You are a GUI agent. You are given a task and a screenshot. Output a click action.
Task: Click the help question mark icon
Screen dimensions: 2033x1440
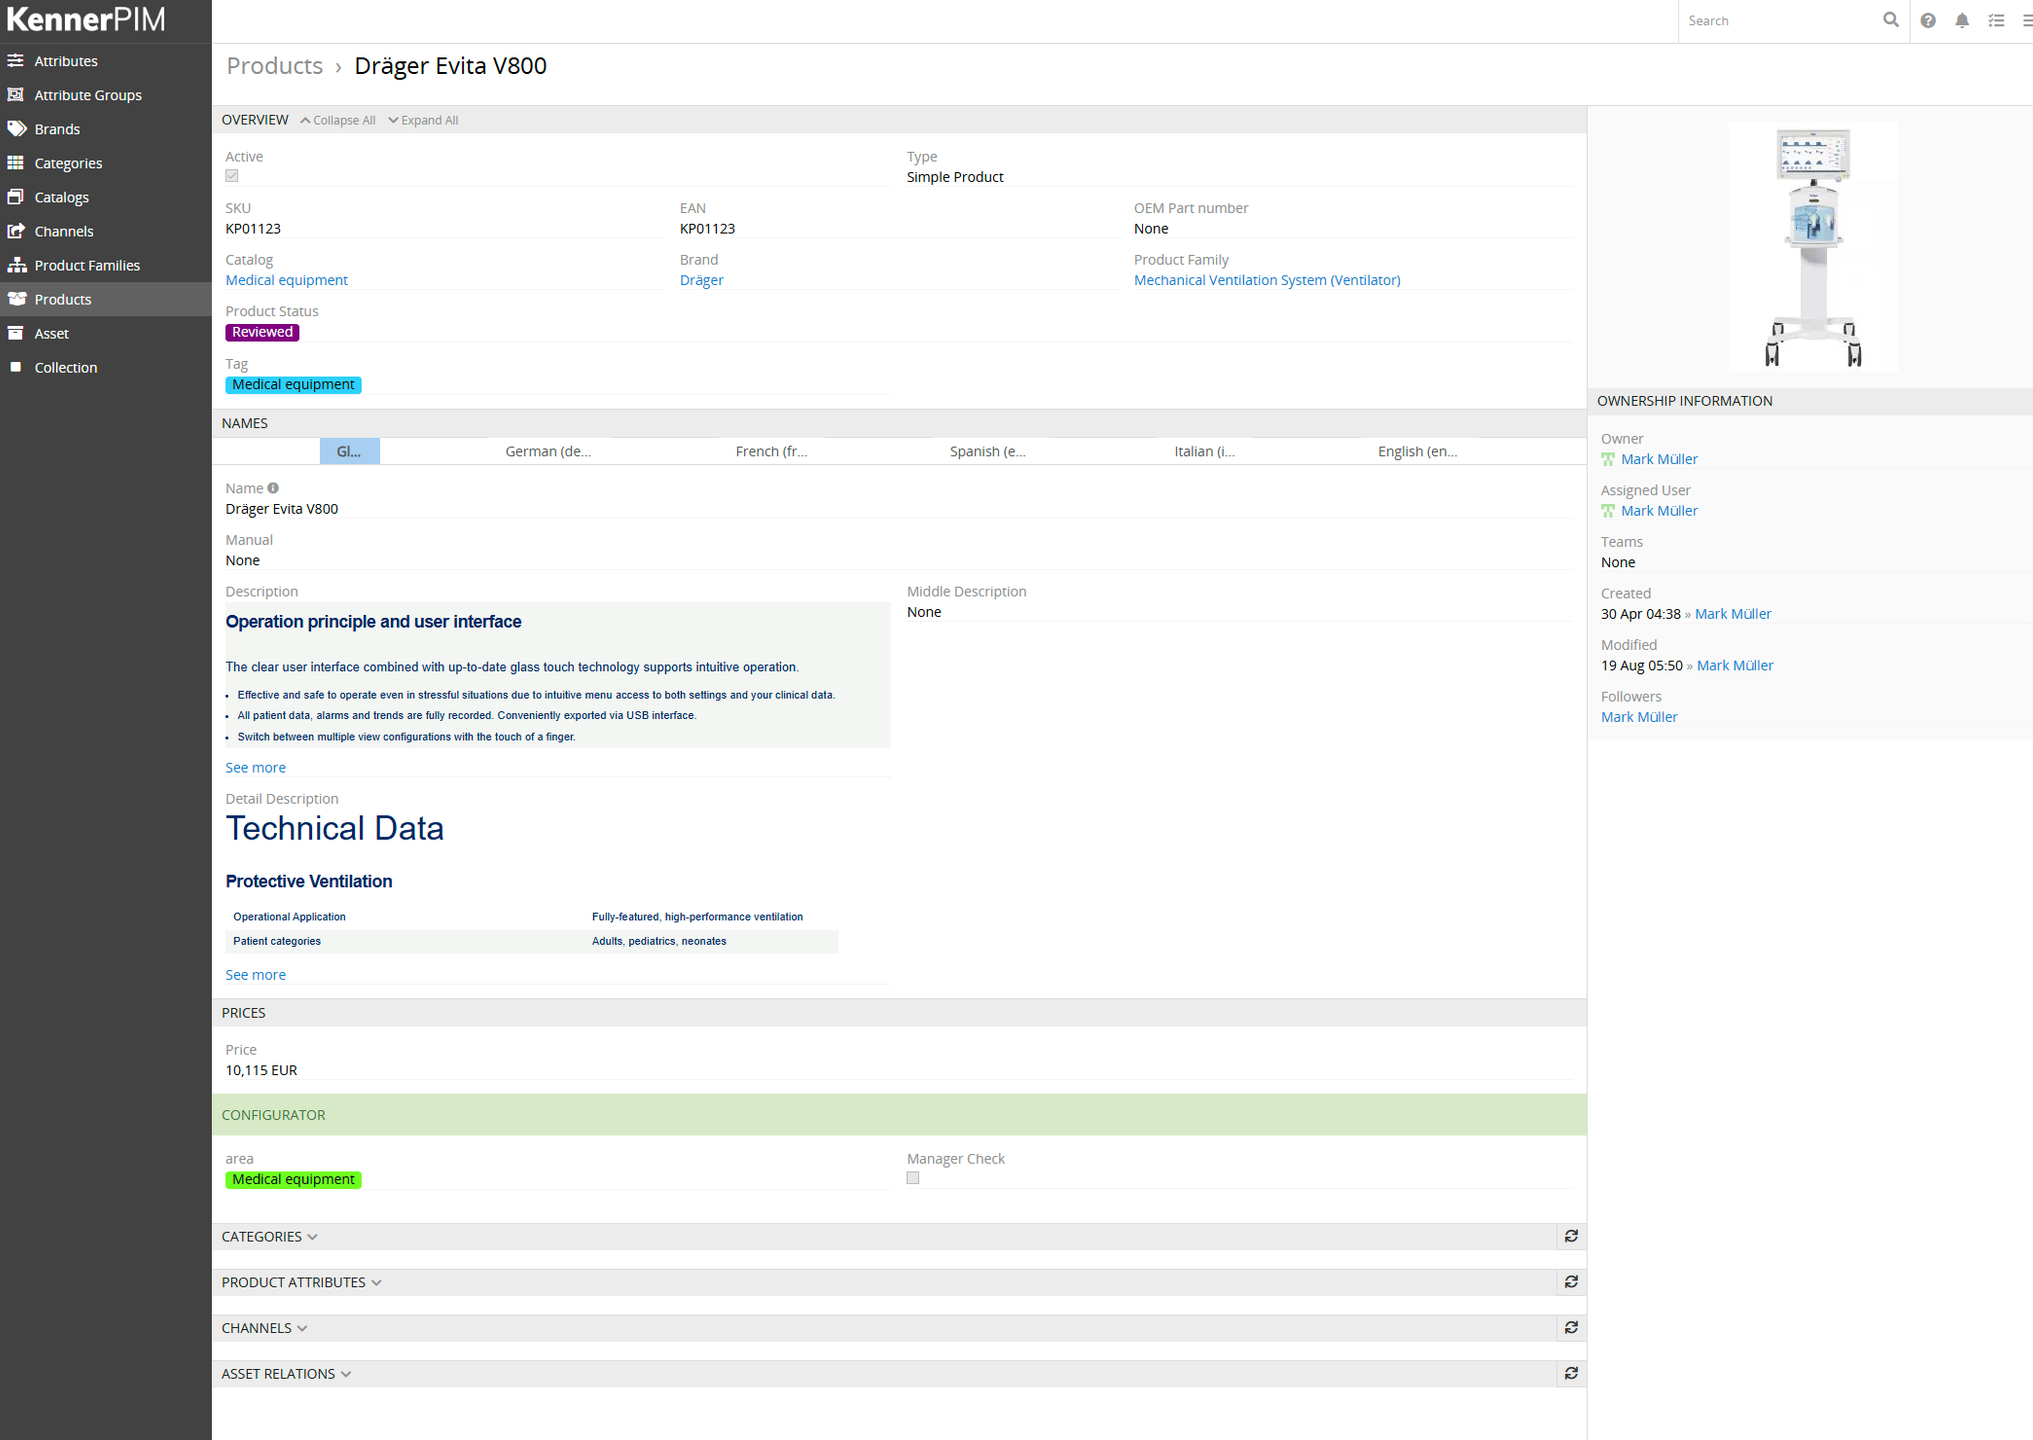(1928, 20)
